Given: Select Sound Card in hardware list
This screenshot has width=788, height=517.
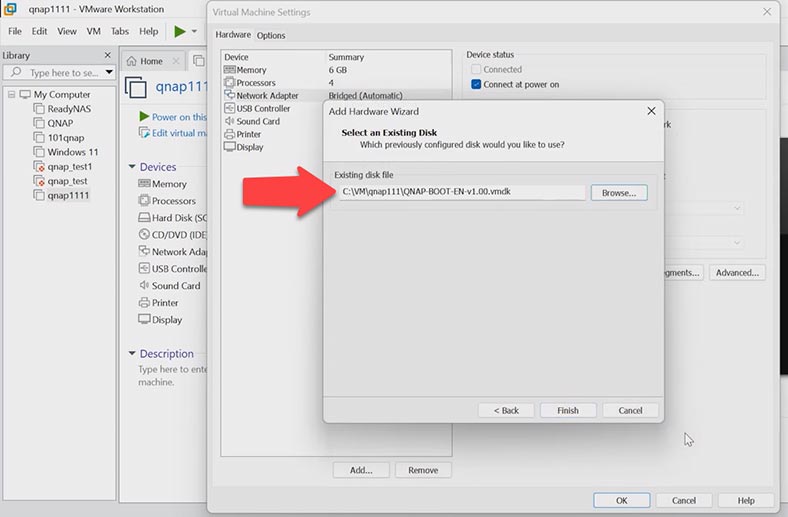Looking at the screenshot, I should 273,121.
